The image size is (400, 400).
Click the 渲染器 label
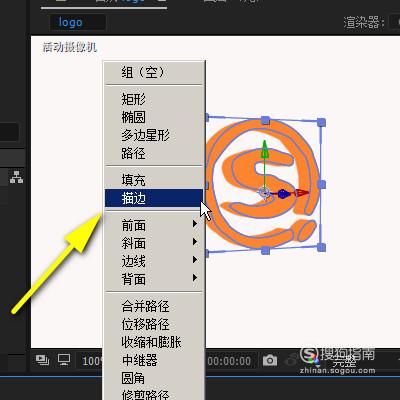coord(364,23)
